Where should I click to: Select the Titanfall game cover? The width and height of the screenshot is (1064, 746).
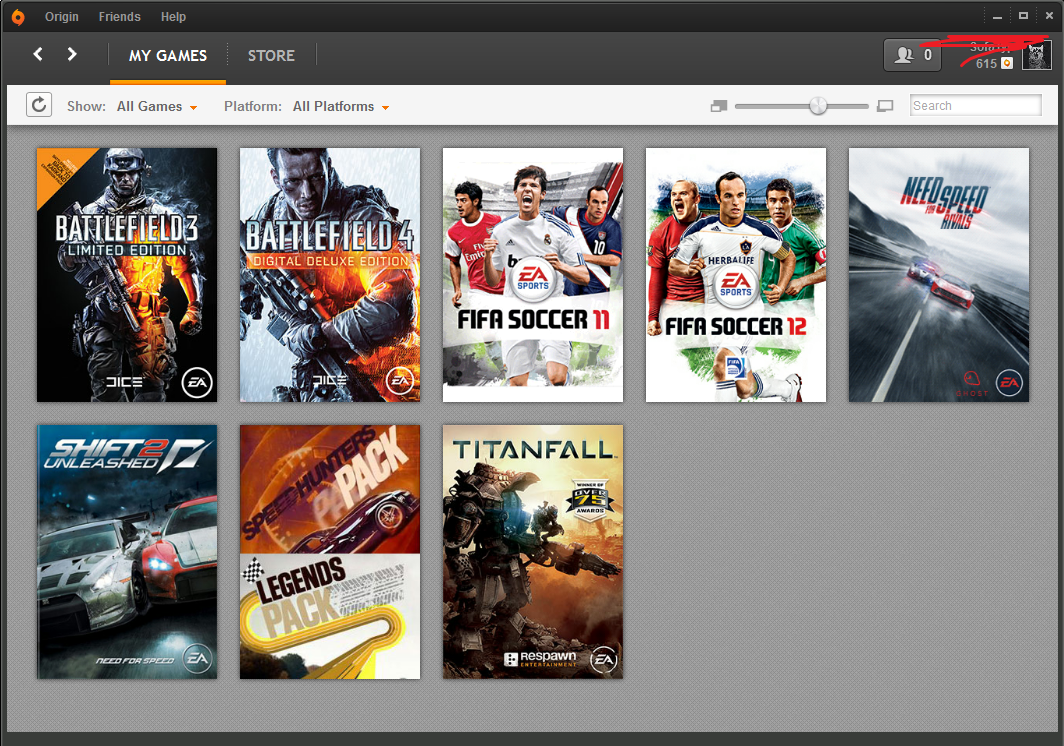click(x=533, y=552)
